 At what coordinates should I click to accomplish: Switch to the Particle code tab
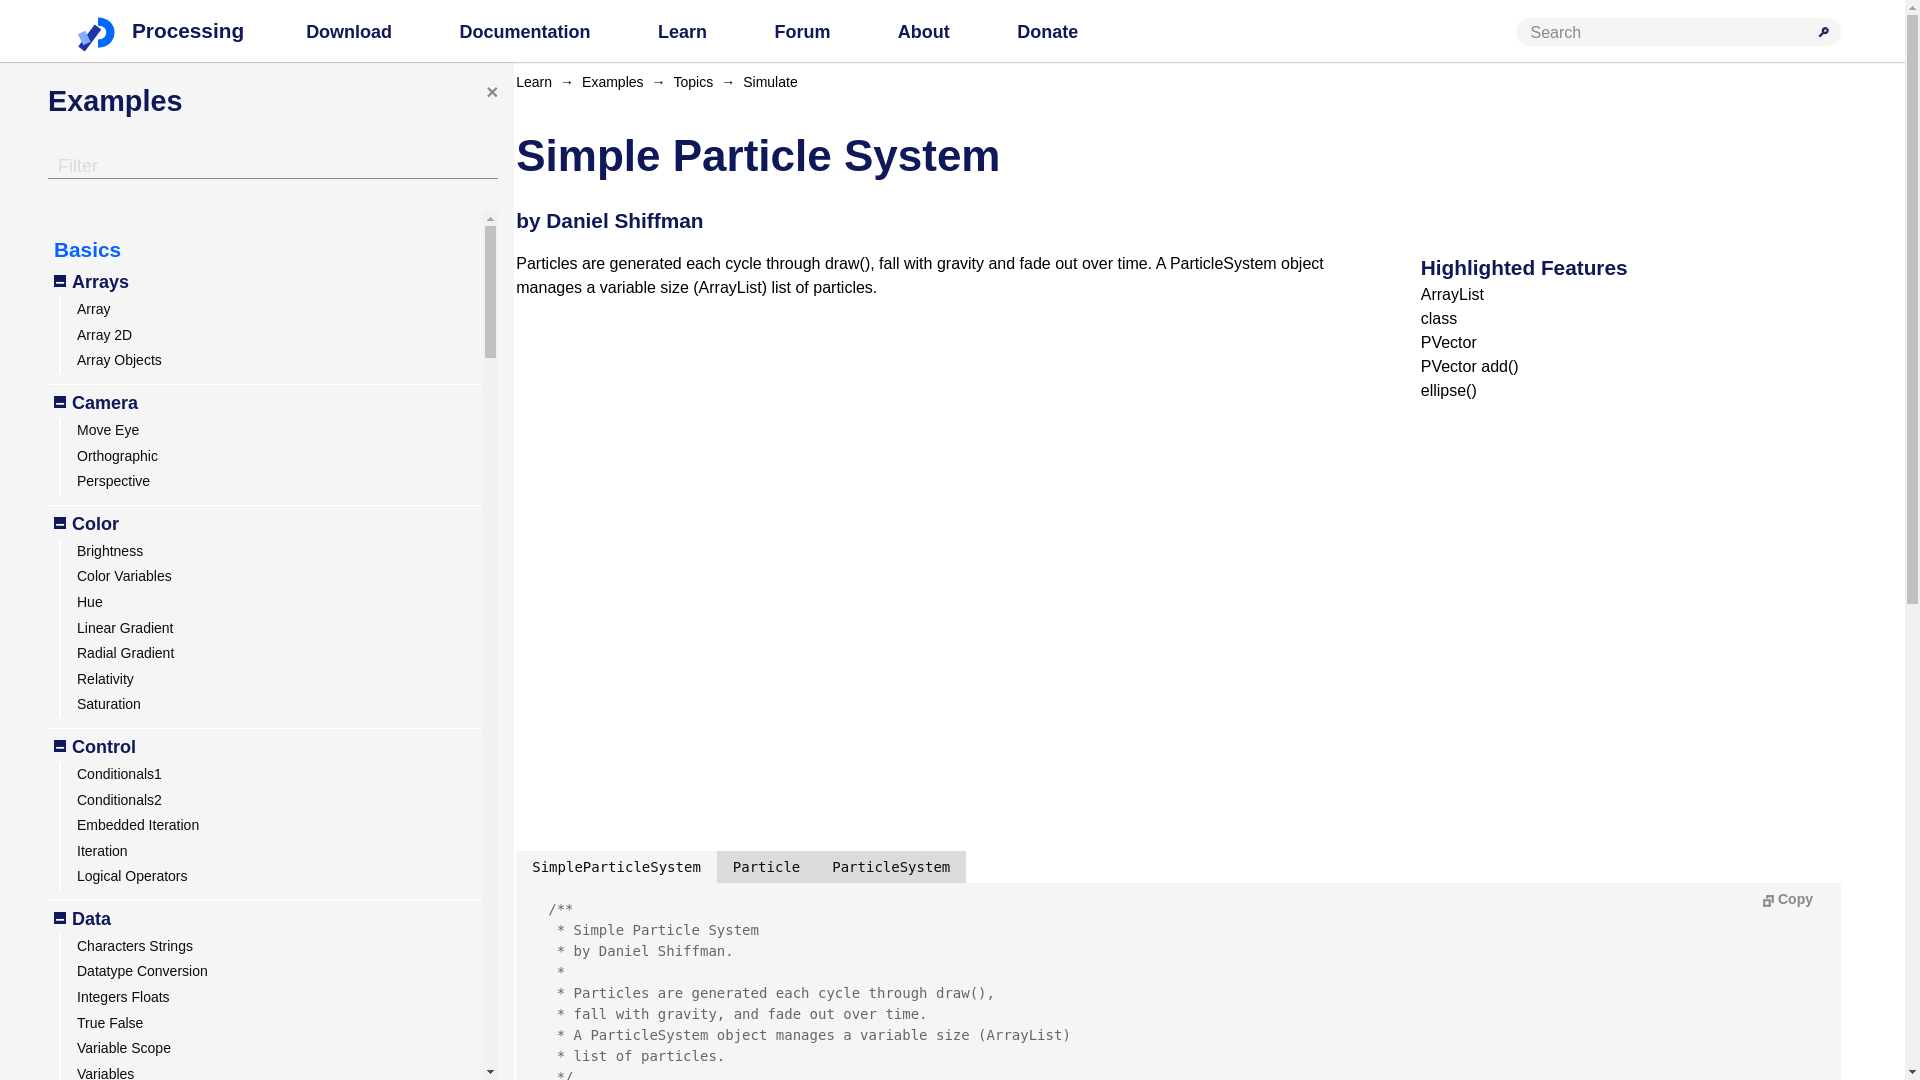tap(766, 867)
